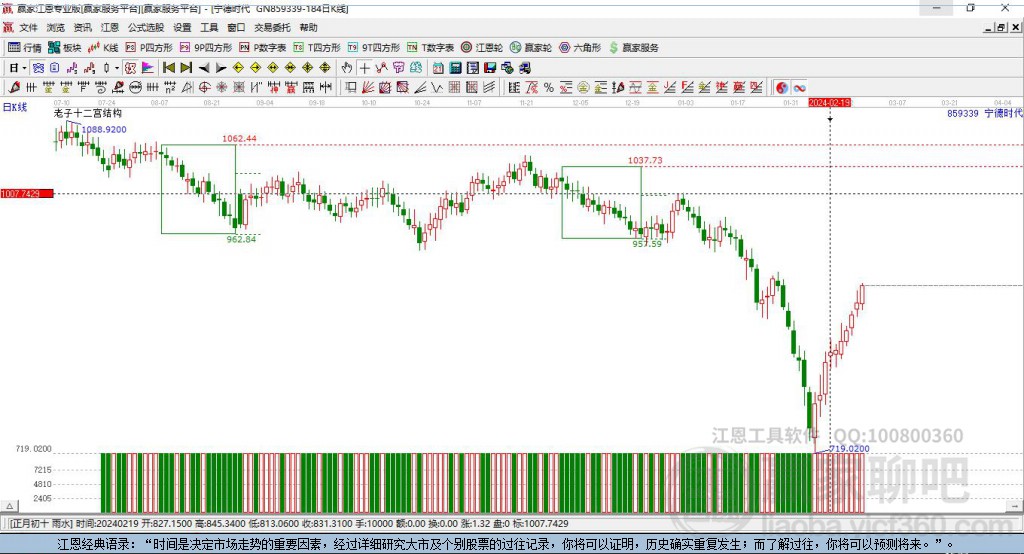Click the red price label 1007.7429
The height and width of the screenshot is (554, 1024).
[x=27, y=194]
